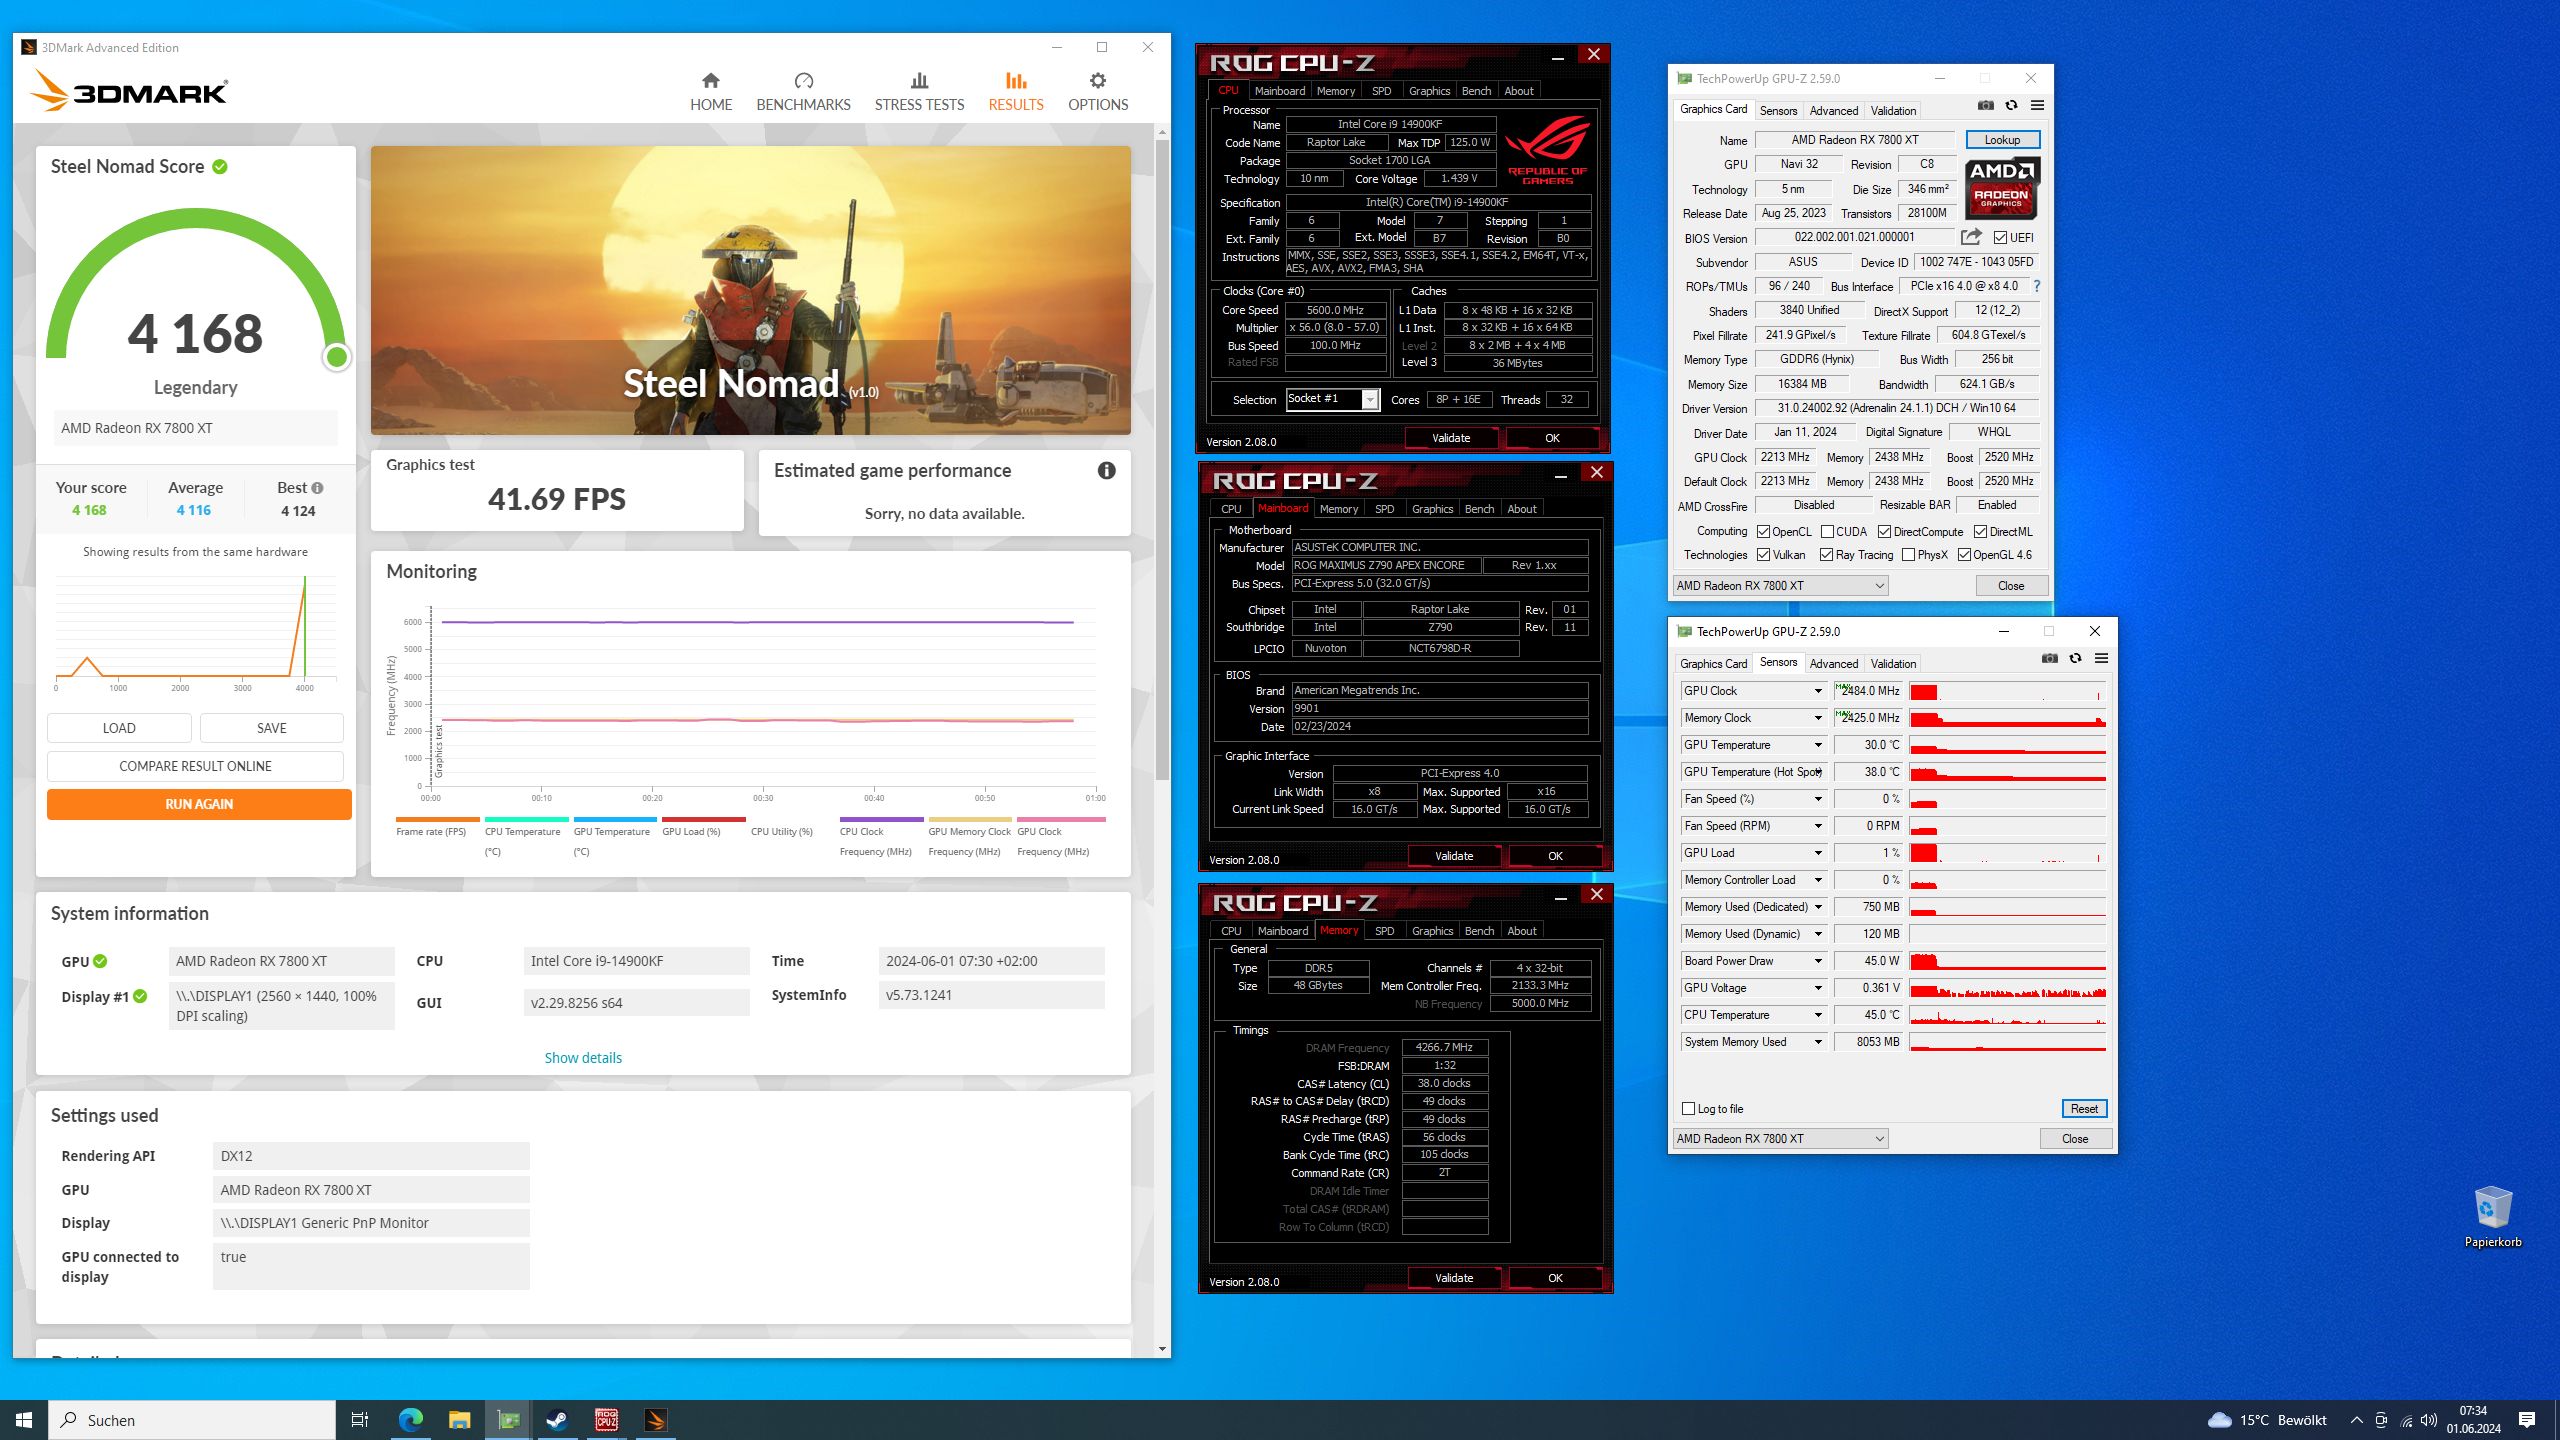Toggle UEFI checkbox in GPU-Z
The height and width of the screenshot is (1440, 2560).
2000,238
